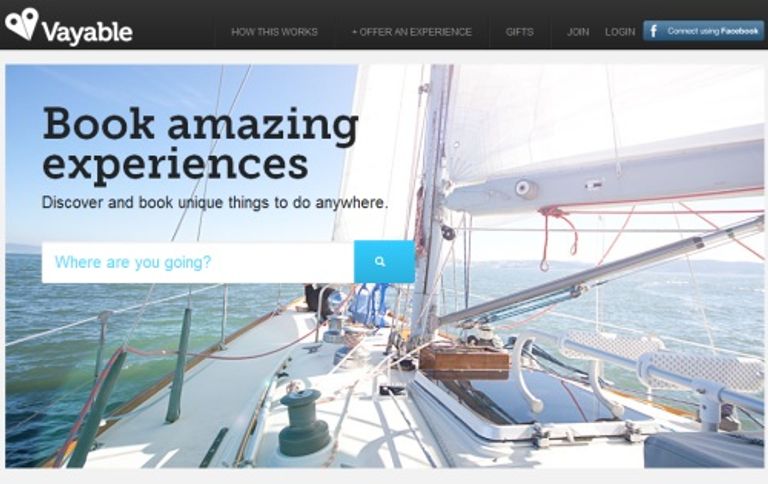This screenshot has width=768, height=484.
Task: Click the Facebook f icon
Action: pyautogui.click(x=653, y=31)
